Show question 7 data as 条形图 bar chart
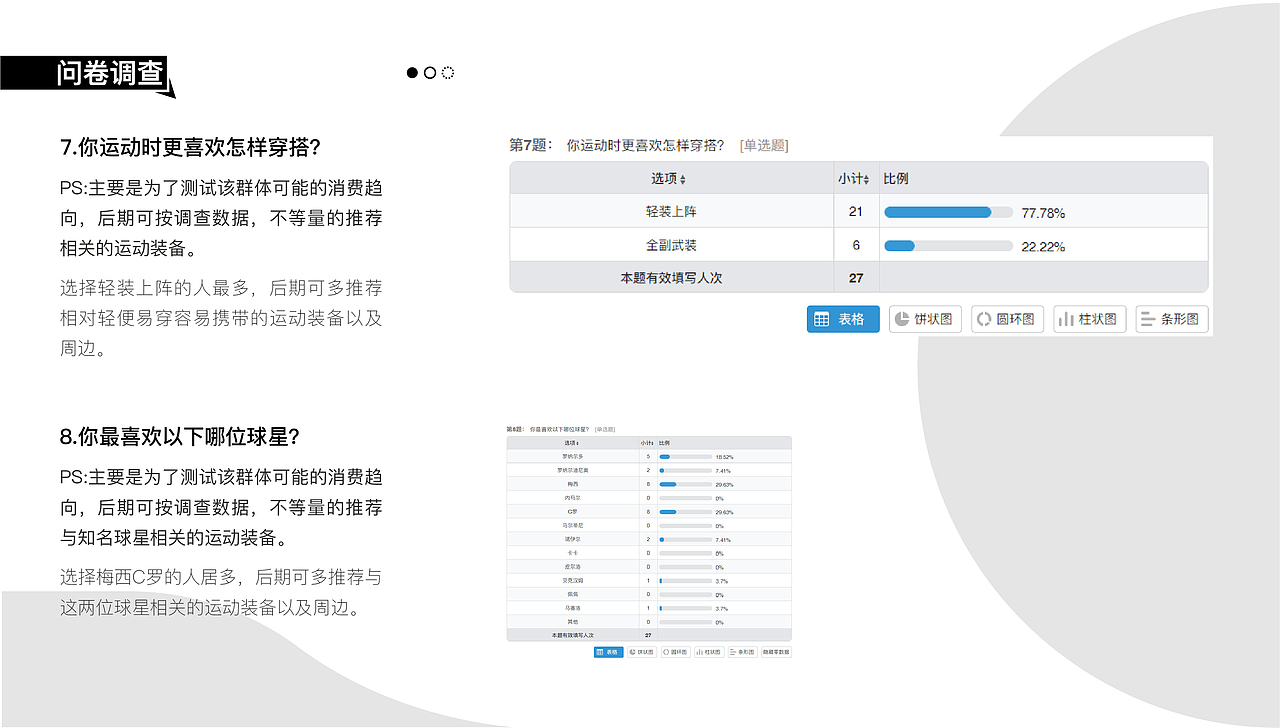 [1171, 319]
